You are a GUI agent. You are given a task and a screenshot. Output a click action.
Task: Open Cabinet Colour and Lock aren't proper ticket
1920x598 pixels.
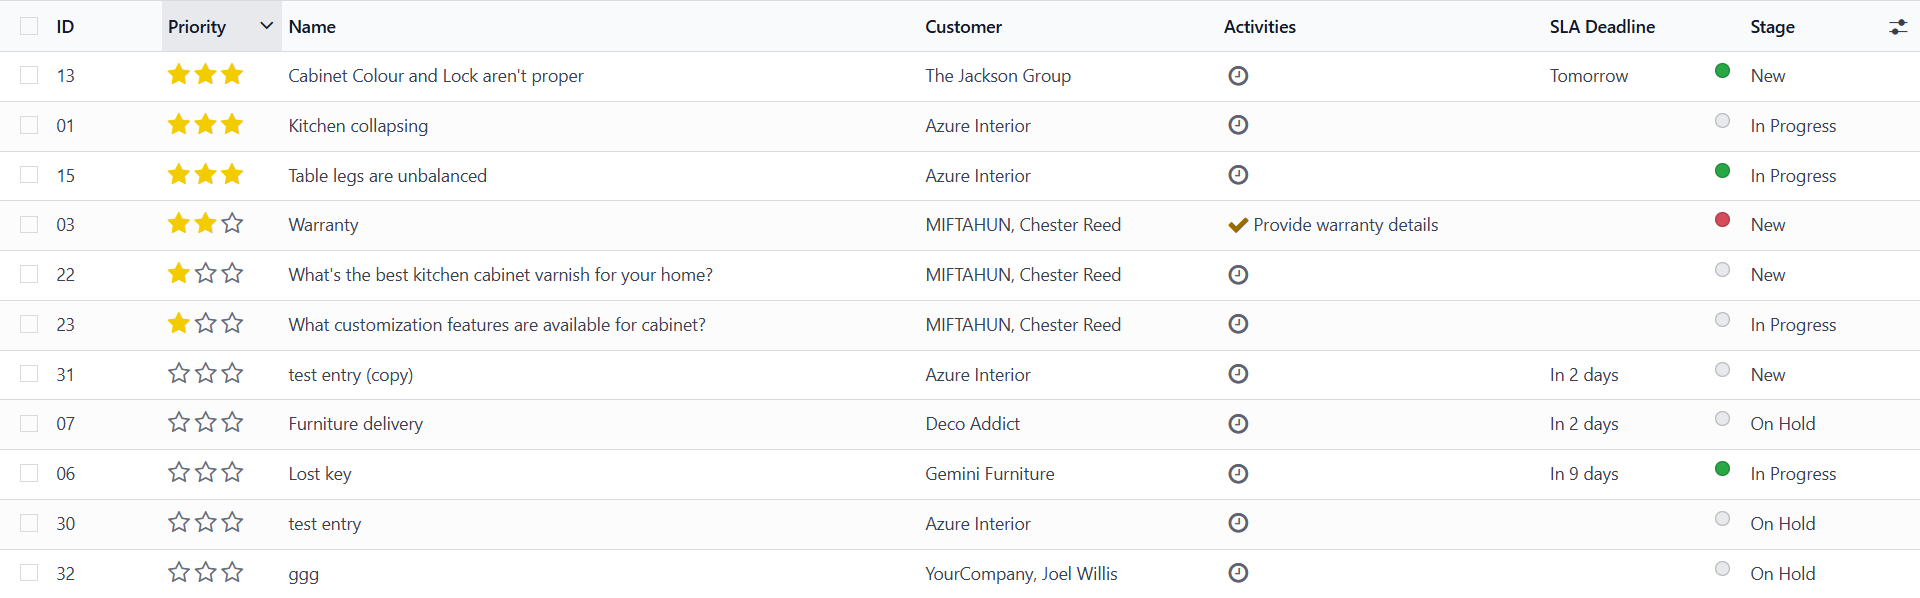click(436, 76)
